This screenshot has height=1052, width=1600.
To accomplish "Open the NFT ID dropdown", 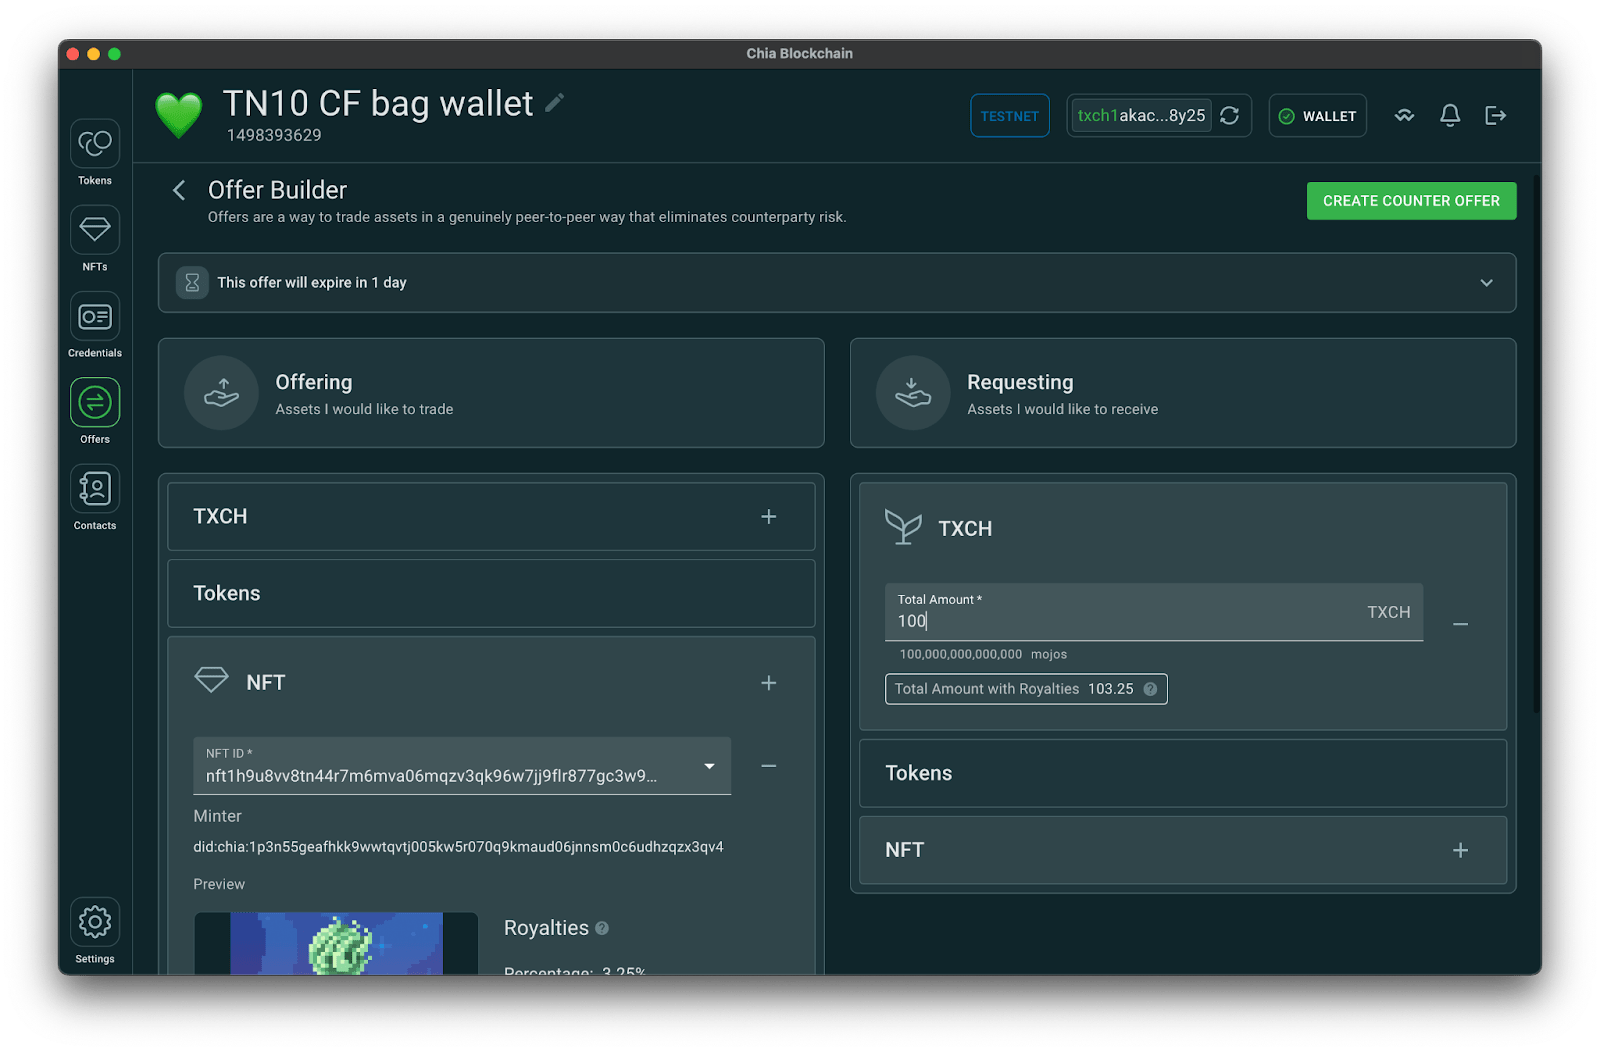I will pos(709,767).
